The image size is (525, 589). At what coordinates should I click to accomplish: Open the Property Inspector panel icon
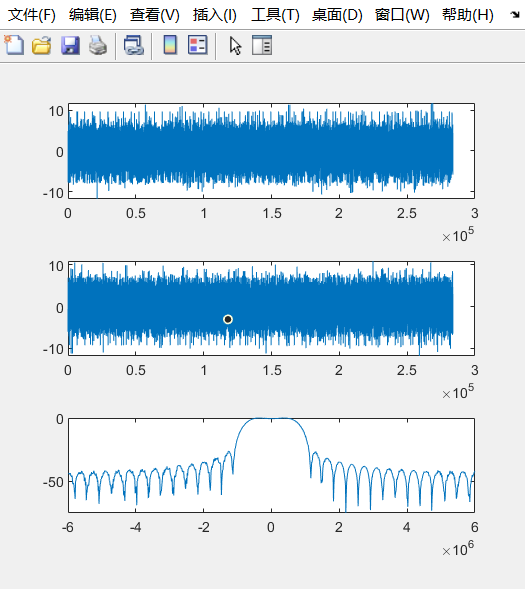[x=262, y=45]
